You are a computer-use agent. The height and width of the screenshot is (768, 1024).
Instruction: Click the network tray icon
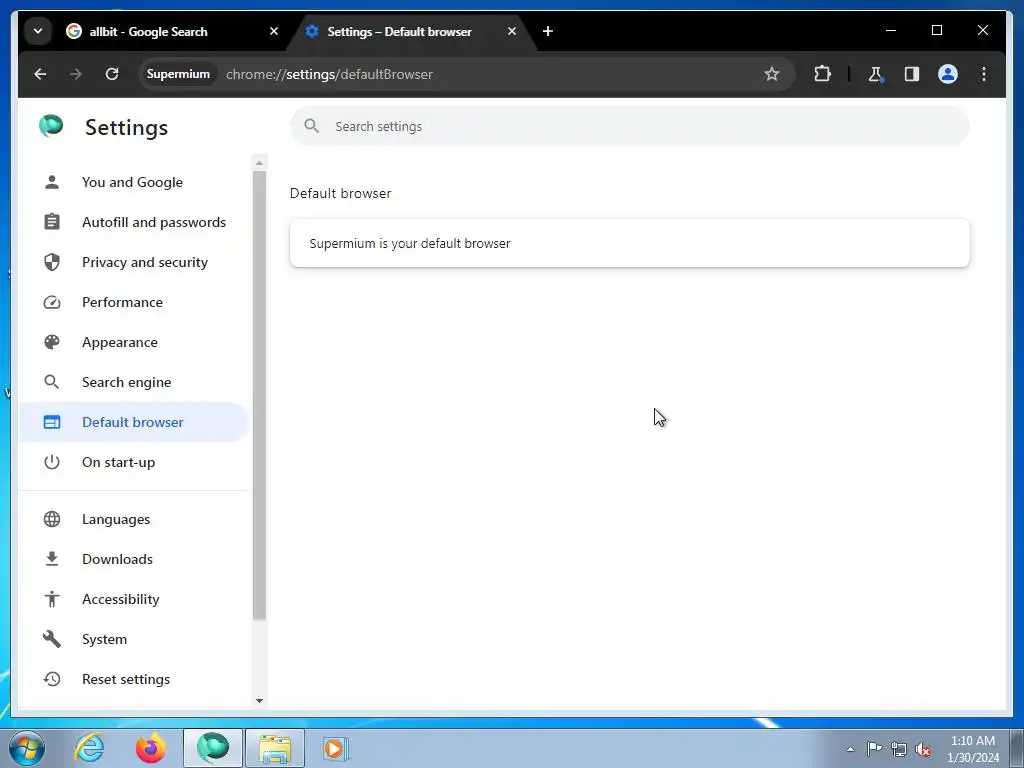[x=899, y=749]
